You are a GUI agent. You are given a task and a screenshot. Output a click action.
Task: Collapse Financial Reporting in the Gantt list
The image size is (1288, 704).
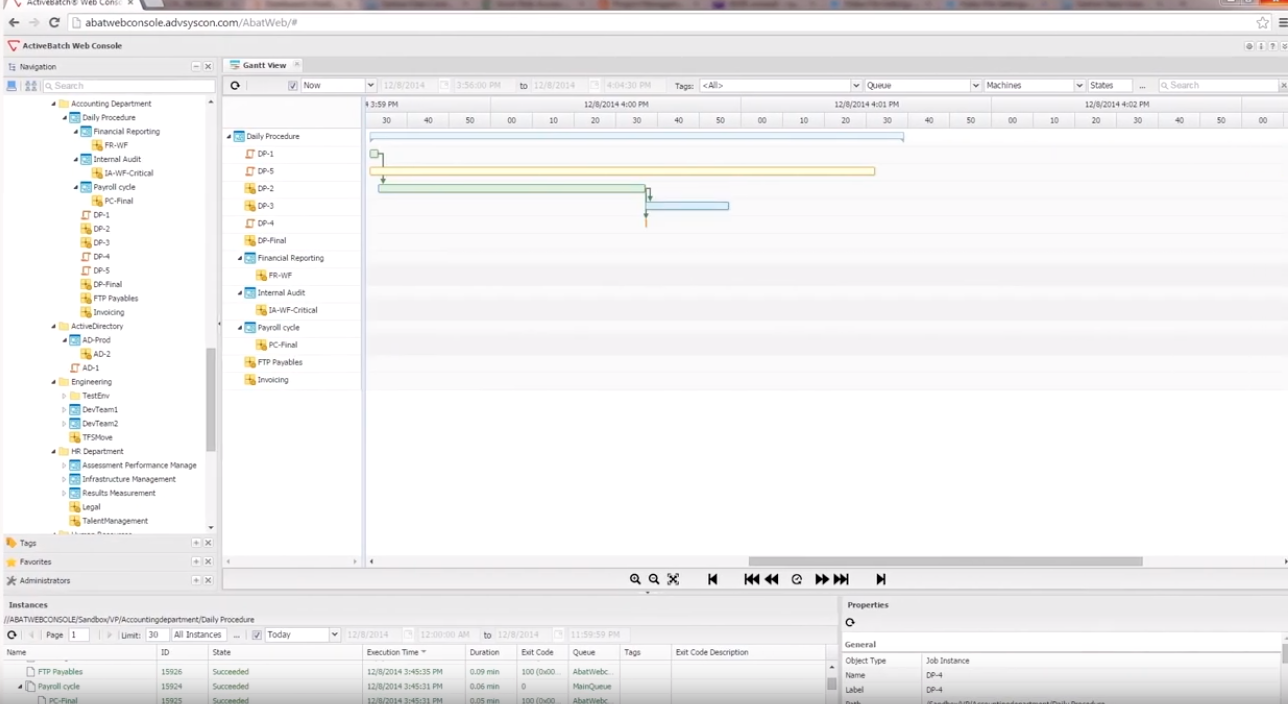pos(240,258)
